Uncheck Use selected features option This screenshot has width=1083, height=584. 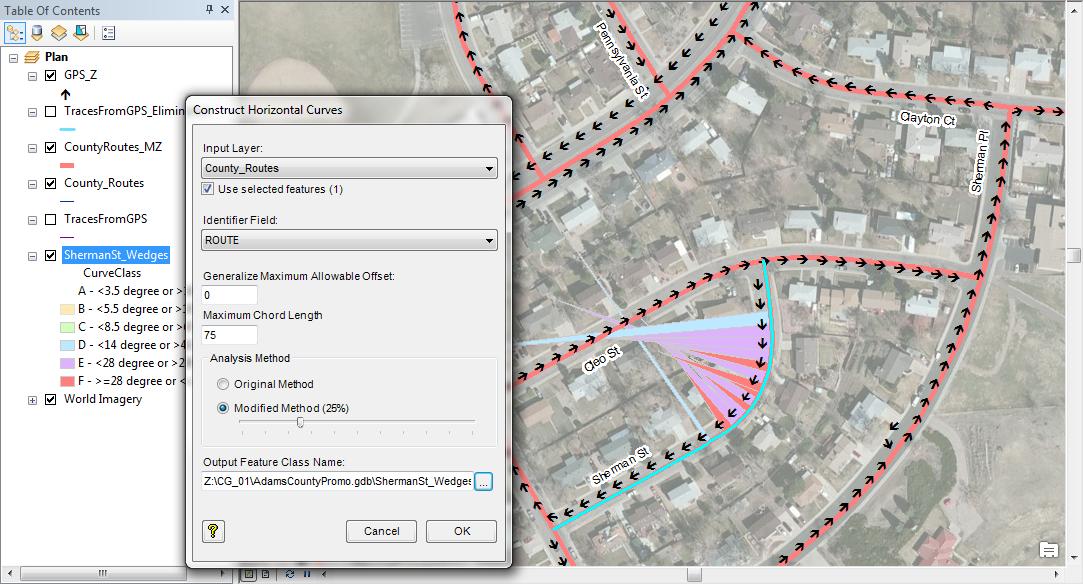click(207, 188)
